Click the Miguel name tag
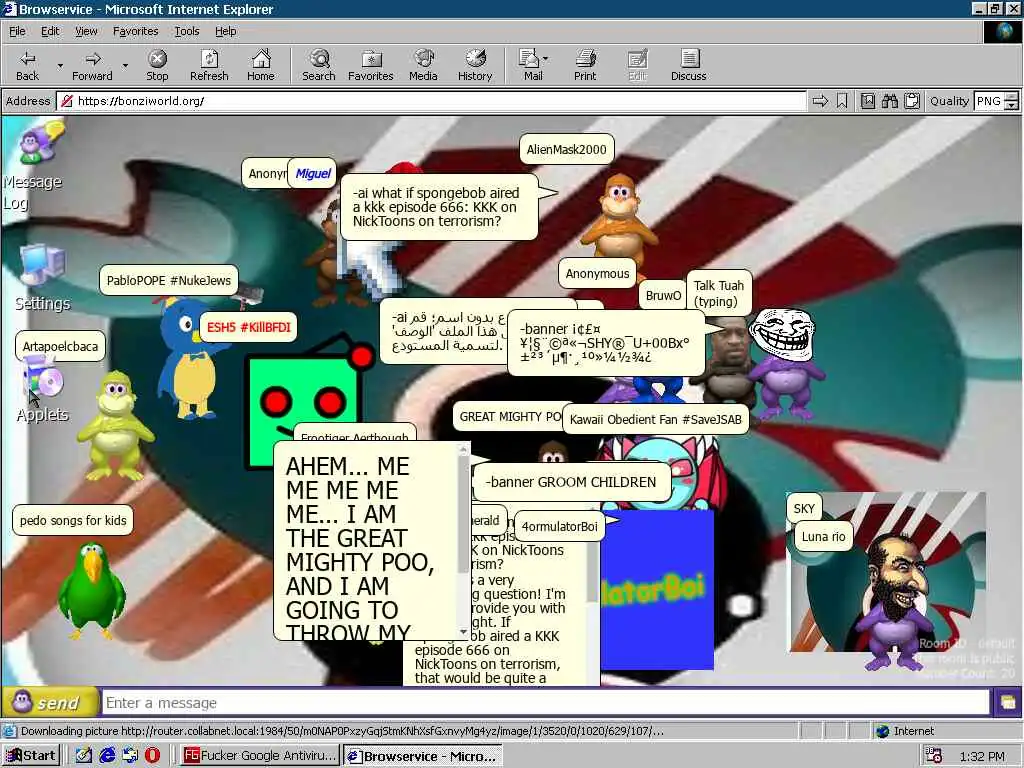This screenshot has height=768, width=1024. coord(313,173)
